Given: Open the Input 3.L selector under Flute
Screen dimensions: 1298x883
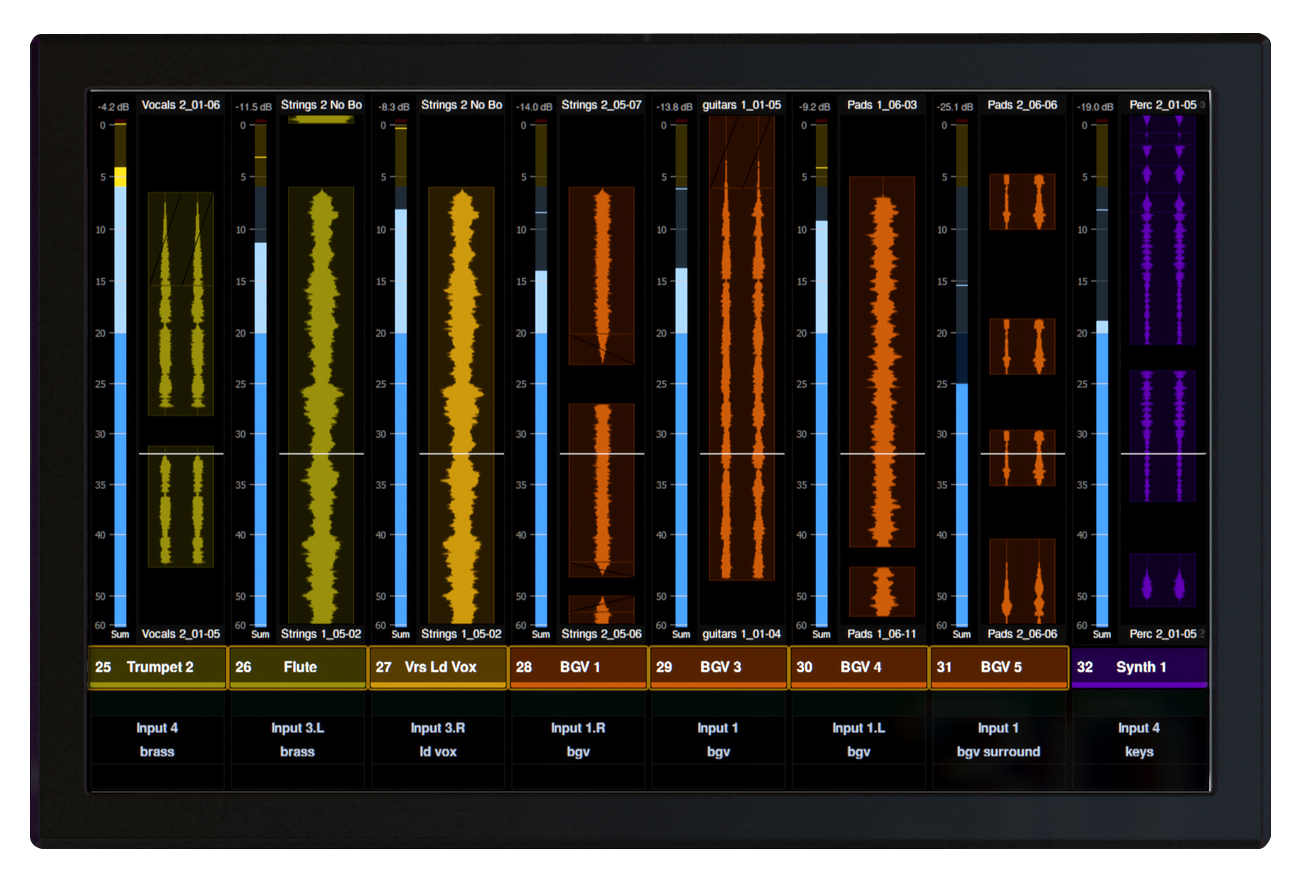Looking at the screenshot, I should 298,728.
